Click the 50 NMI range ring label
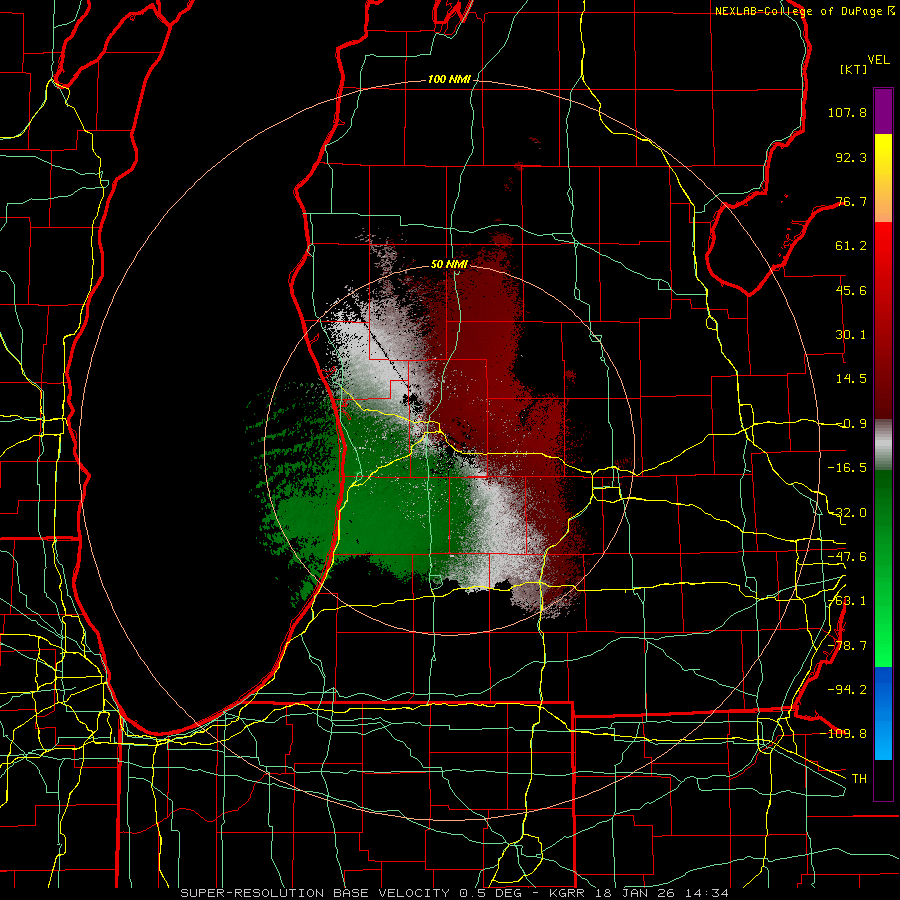This screenshot has height=900, width=900. point(449,264)
